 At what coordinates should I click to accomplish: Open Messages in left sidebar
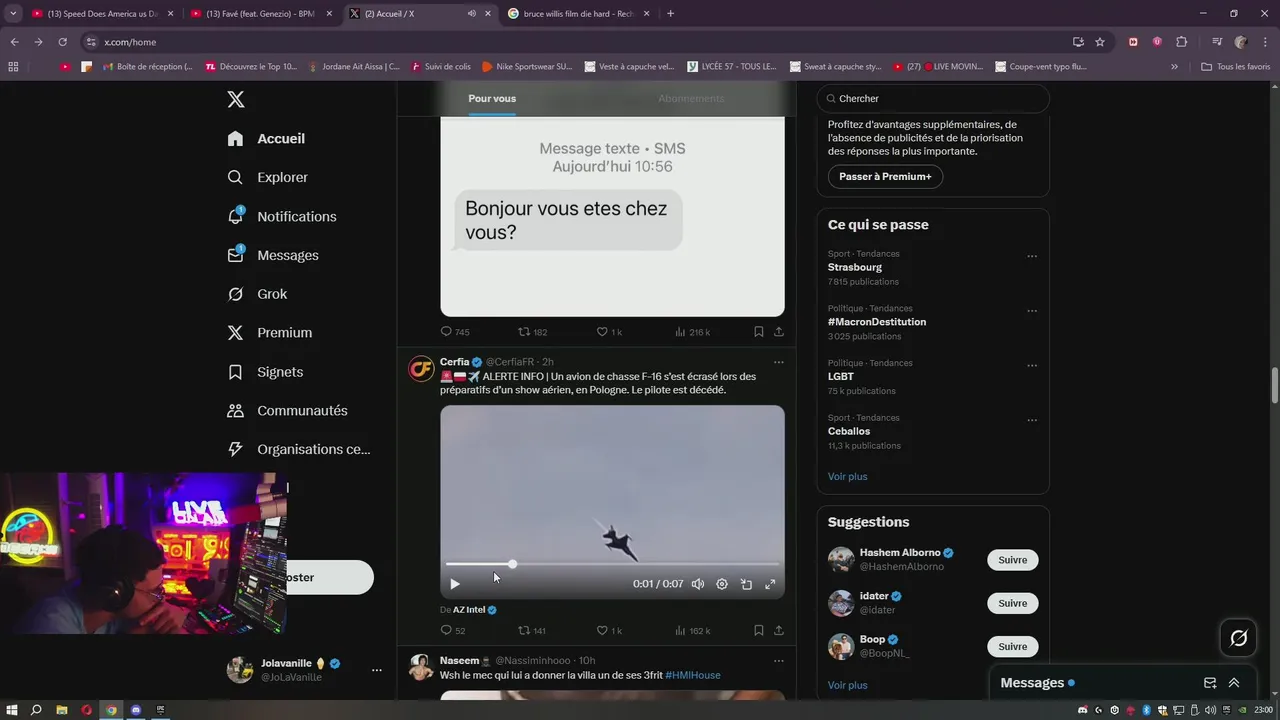272,255
